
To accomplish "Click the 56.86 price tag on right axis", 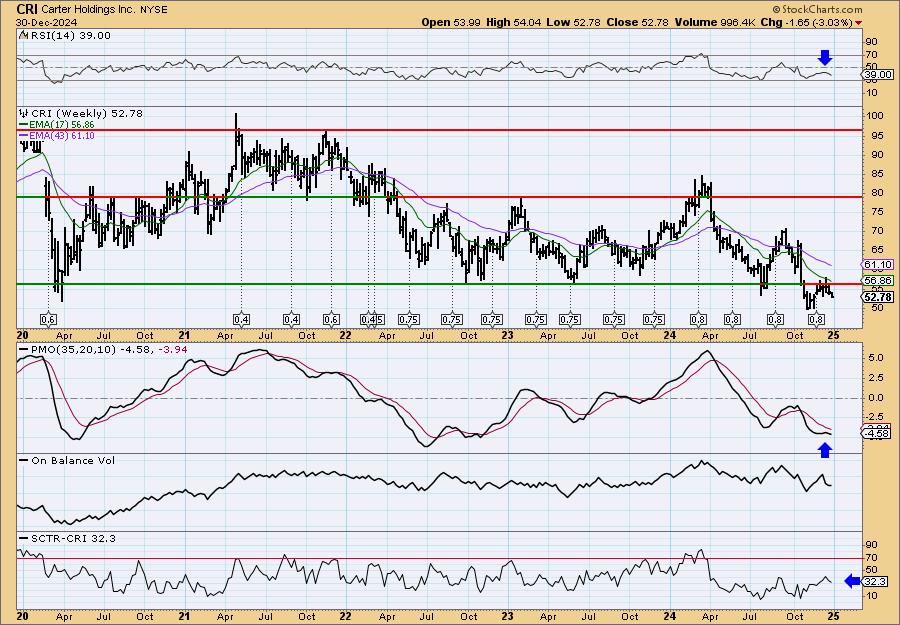I will coord(878,281).
